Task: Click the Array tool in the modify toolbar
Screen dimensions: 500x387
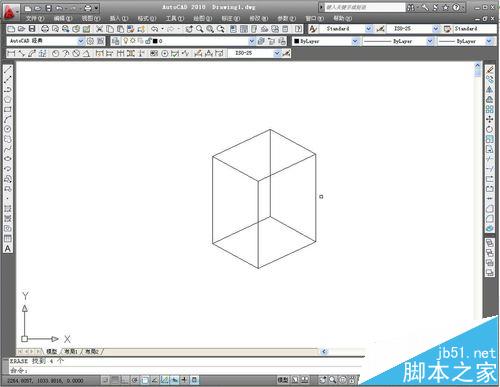Action: point(489,109)
